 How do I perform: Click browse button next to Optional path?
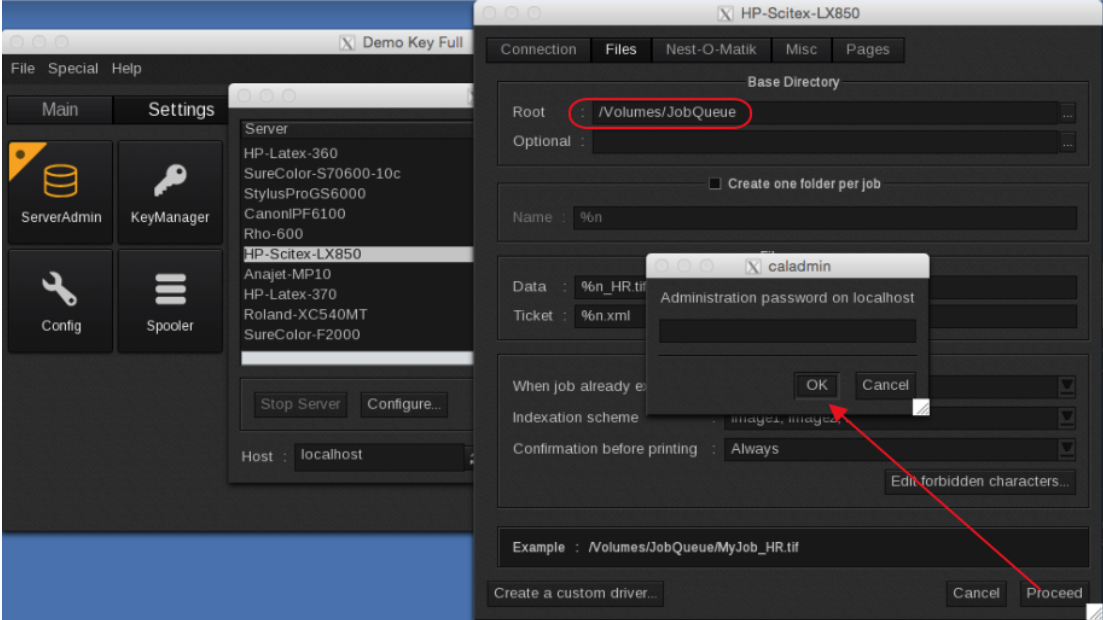[x=1068, y=142]
